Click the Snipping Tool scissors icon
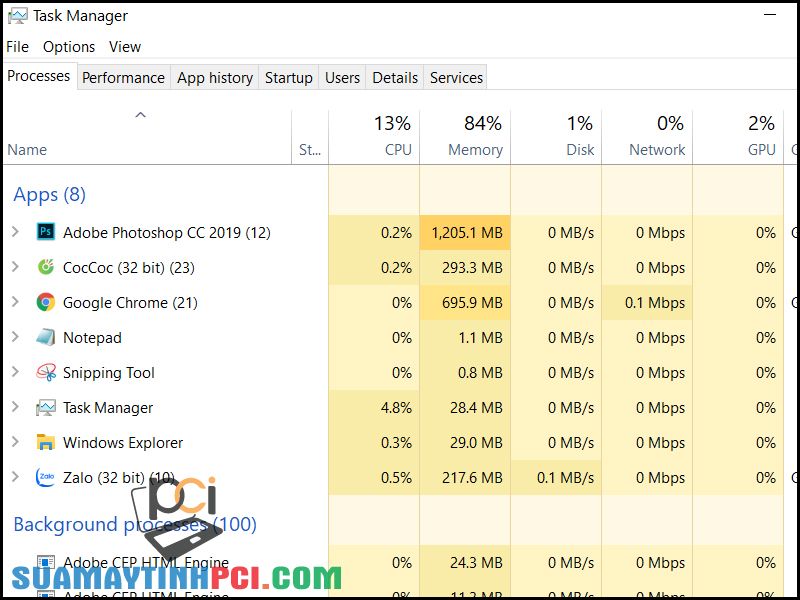This screenshot has width=800, height=600. point(46,372)
